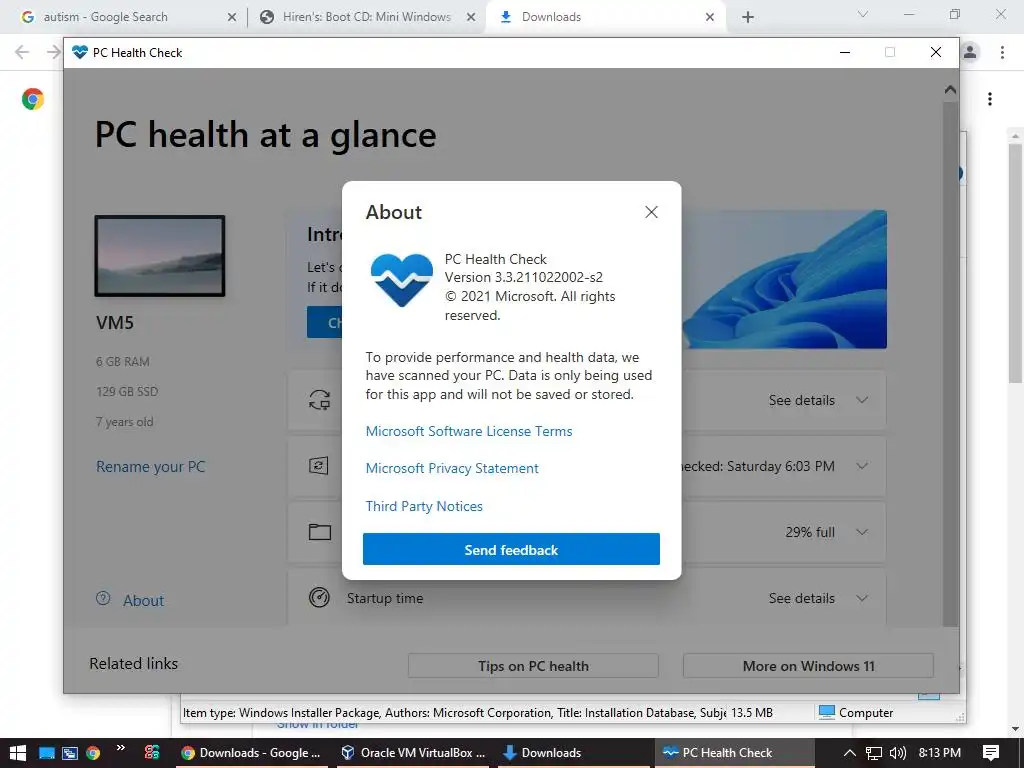Click network icon in system tray
The height and width of the screenshot is (768, 1024).
coord(873,753)
